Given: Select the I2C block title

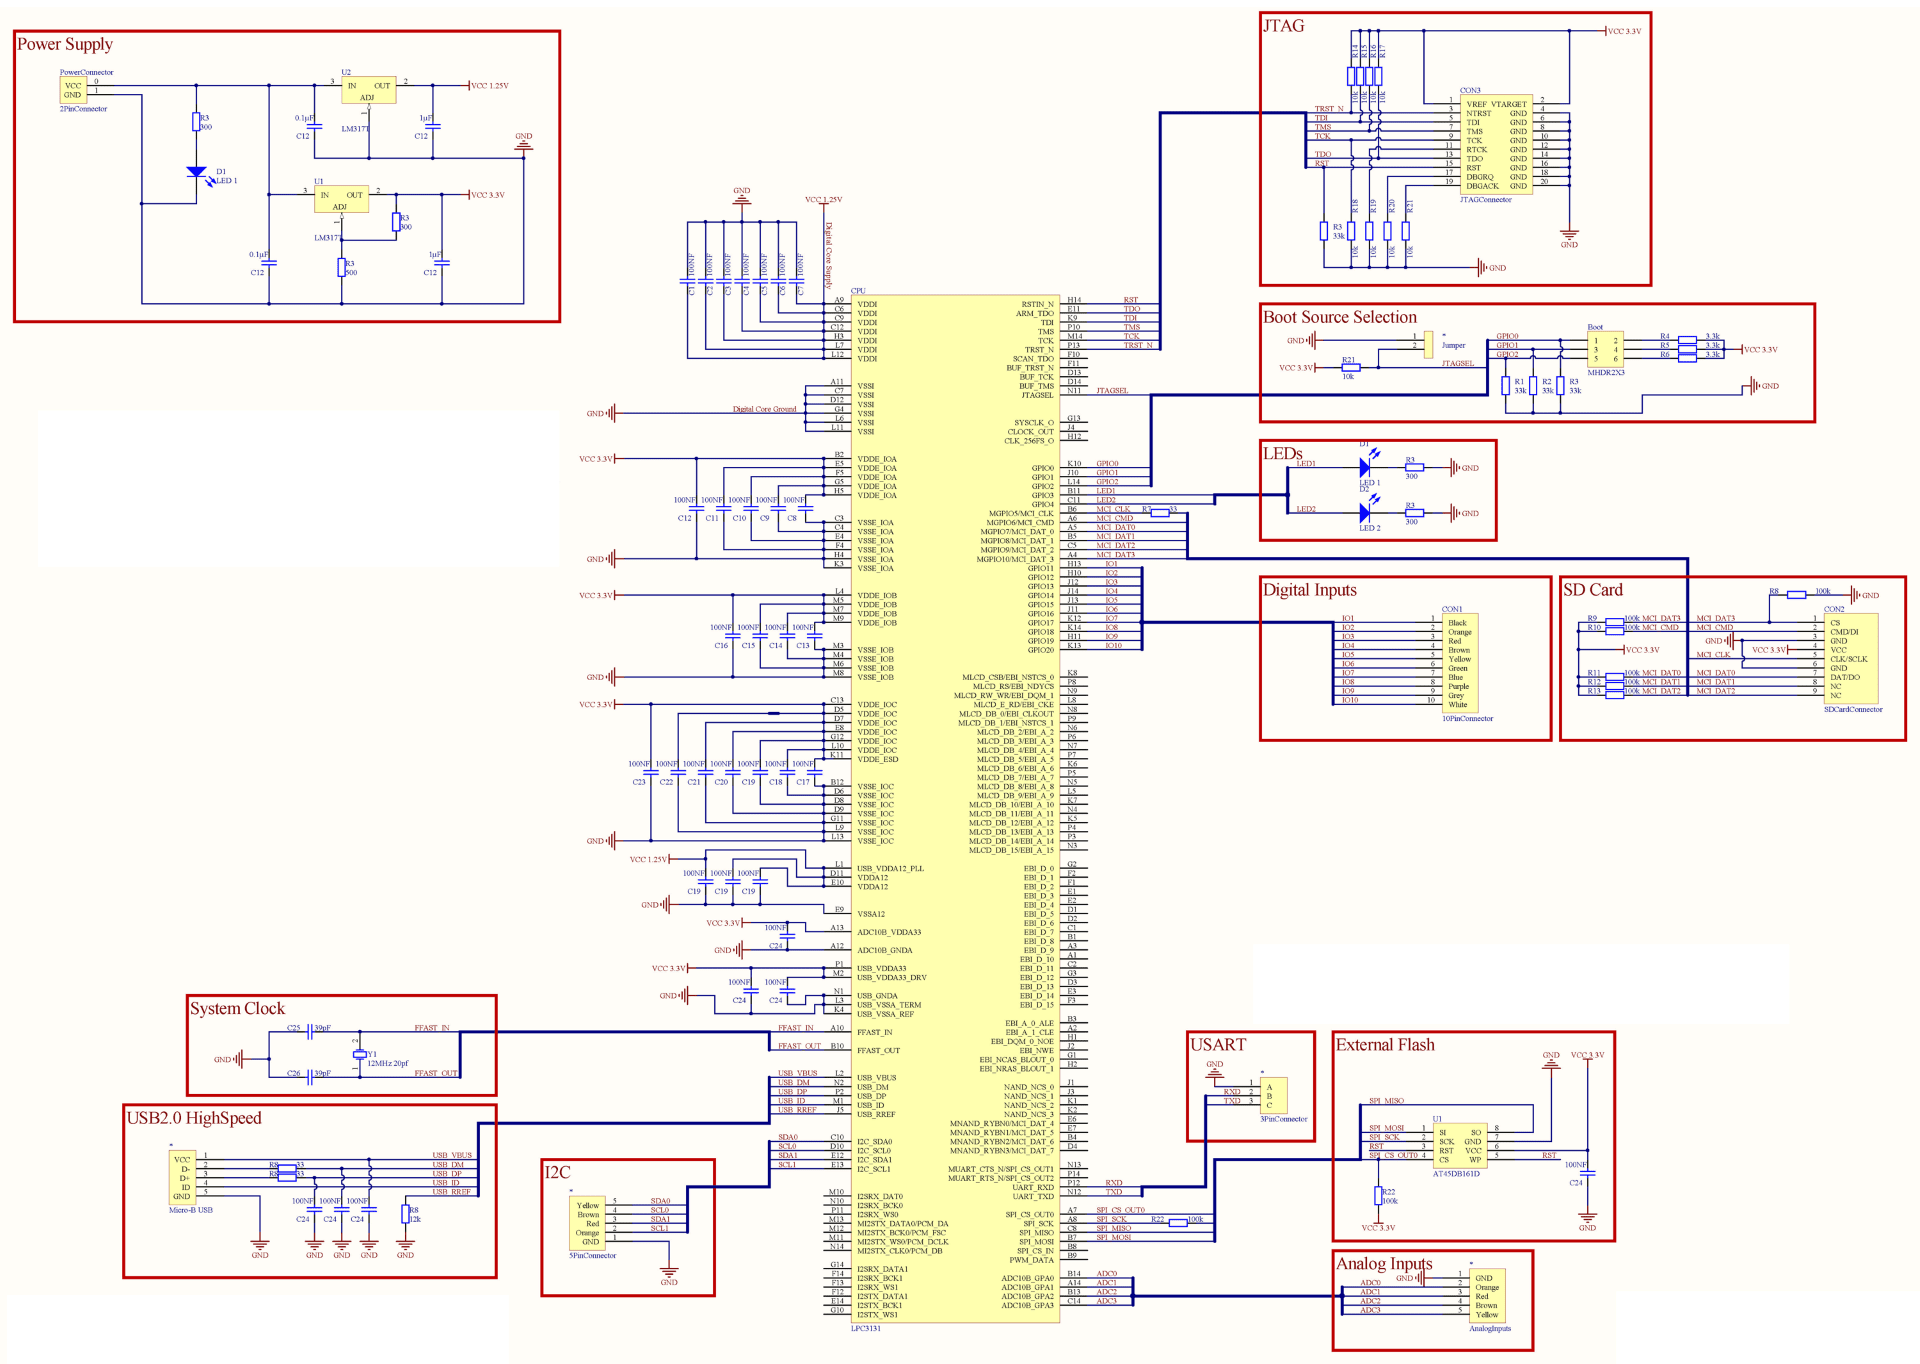Looking at the screenshot, I should coord(557,1172).
